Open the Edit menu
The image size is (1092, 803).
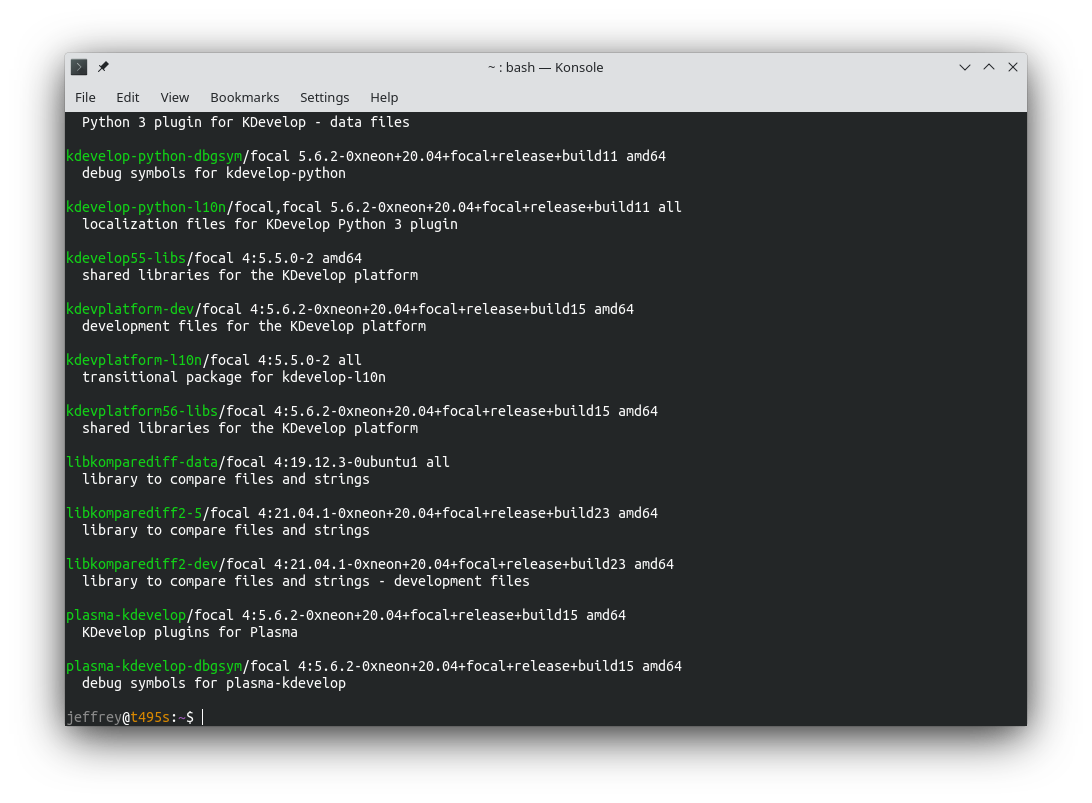tap(127, 97)
